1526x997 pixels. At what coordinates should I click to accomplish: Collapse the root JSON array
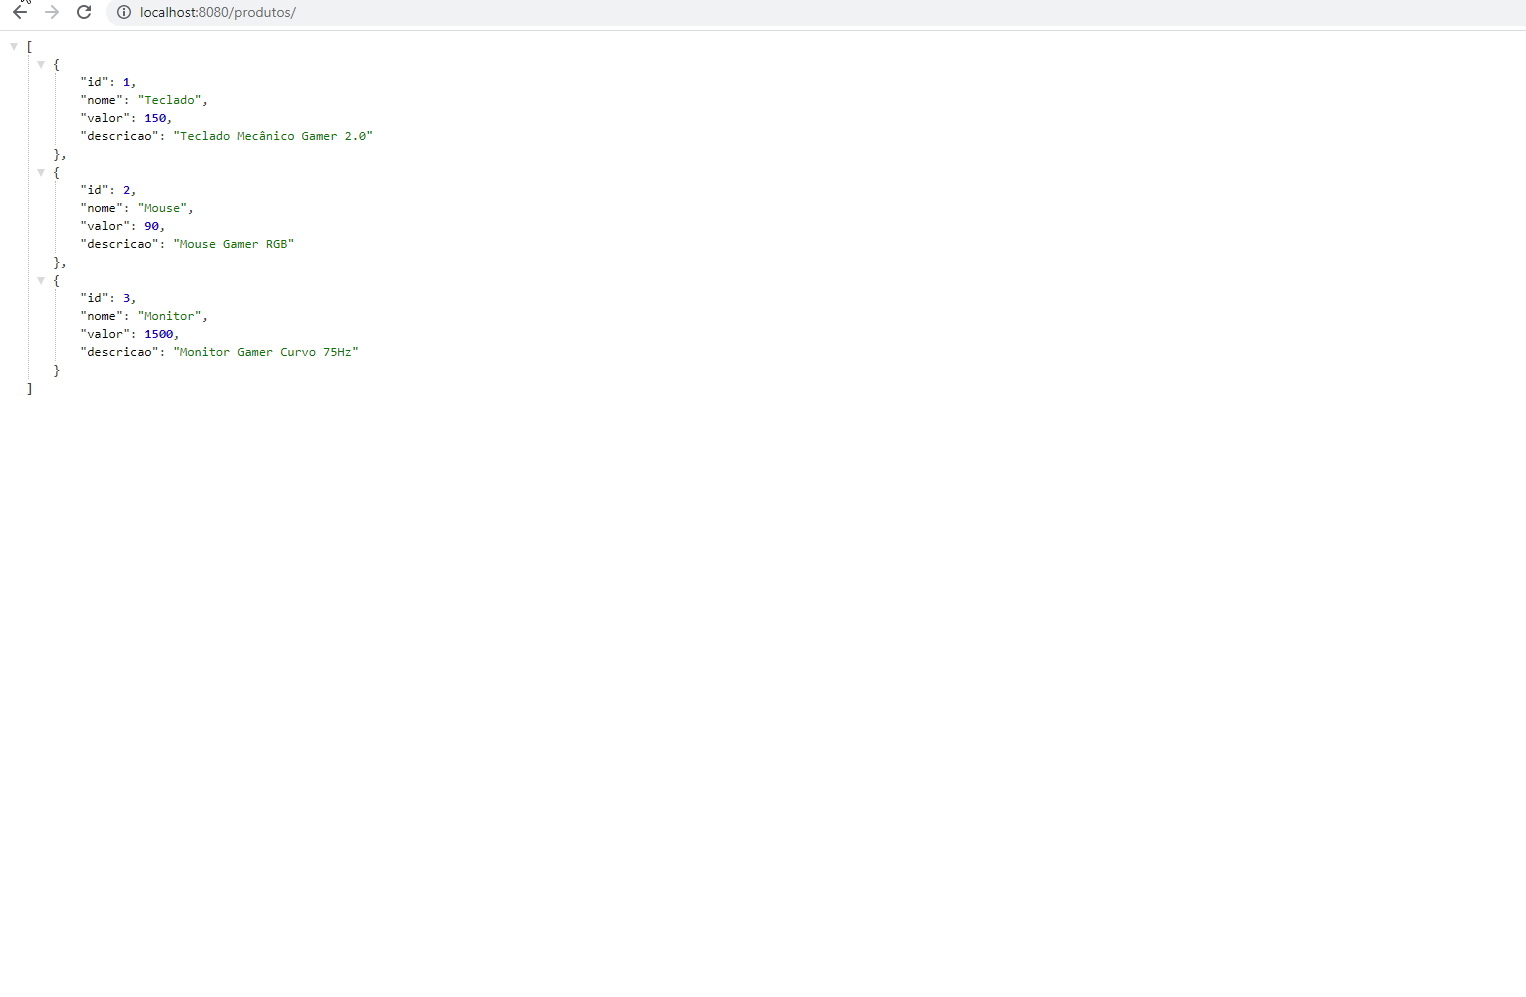pyautogui.click(x=14, y=46)
